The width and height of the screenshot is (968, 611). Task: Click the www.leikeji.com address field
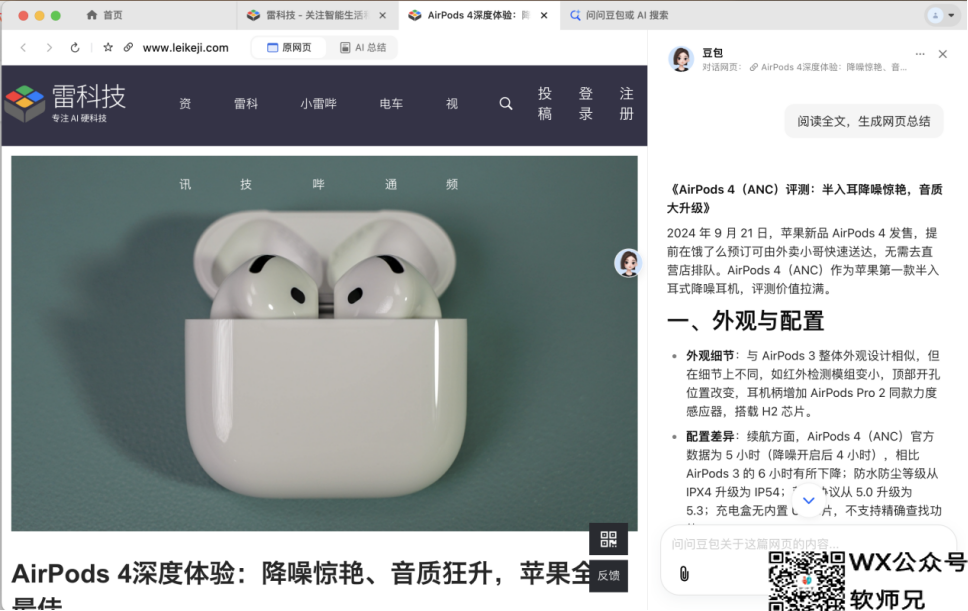tap(185, 48)
